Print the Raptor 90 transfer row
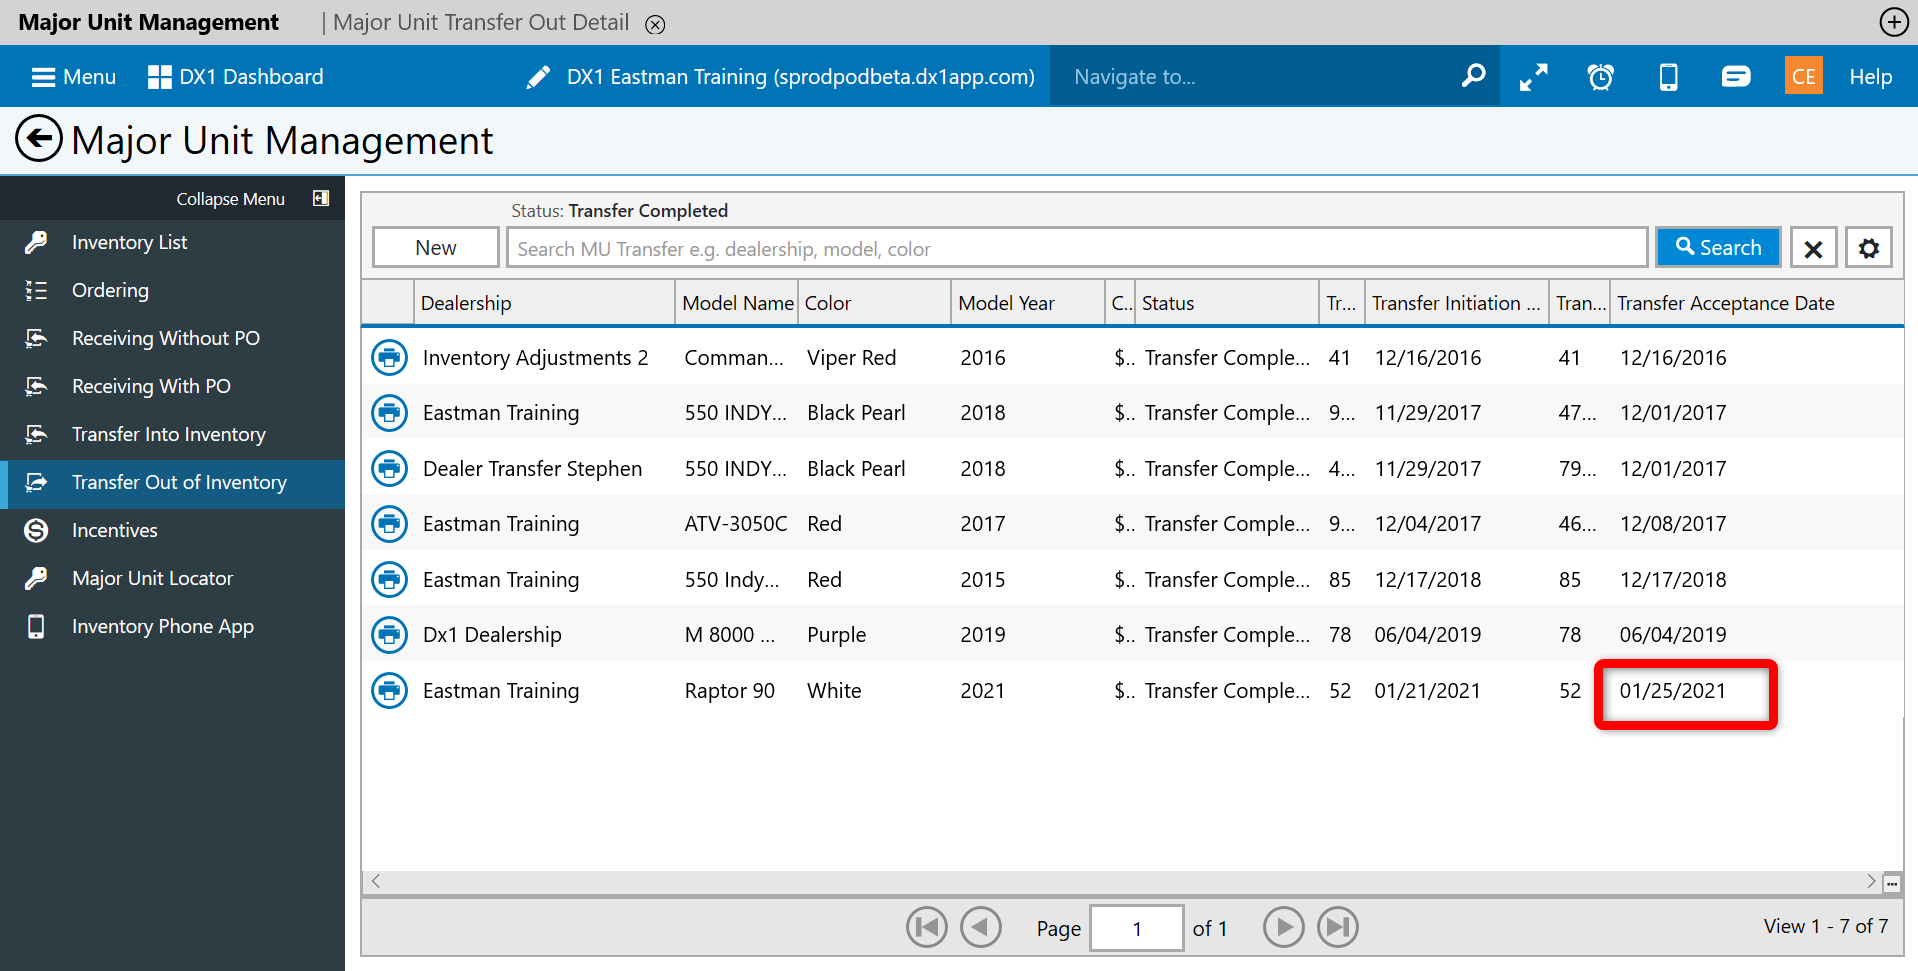Screen dimensions: 1918x971 point(389,690)
